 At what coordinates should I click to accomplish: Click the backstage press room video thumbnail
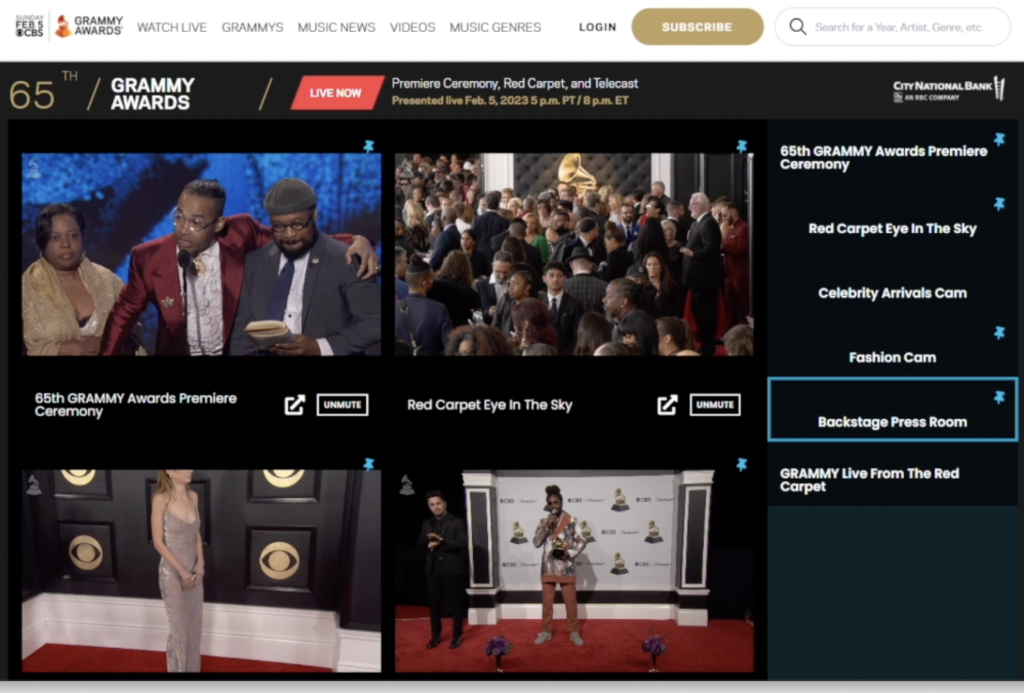574,571
